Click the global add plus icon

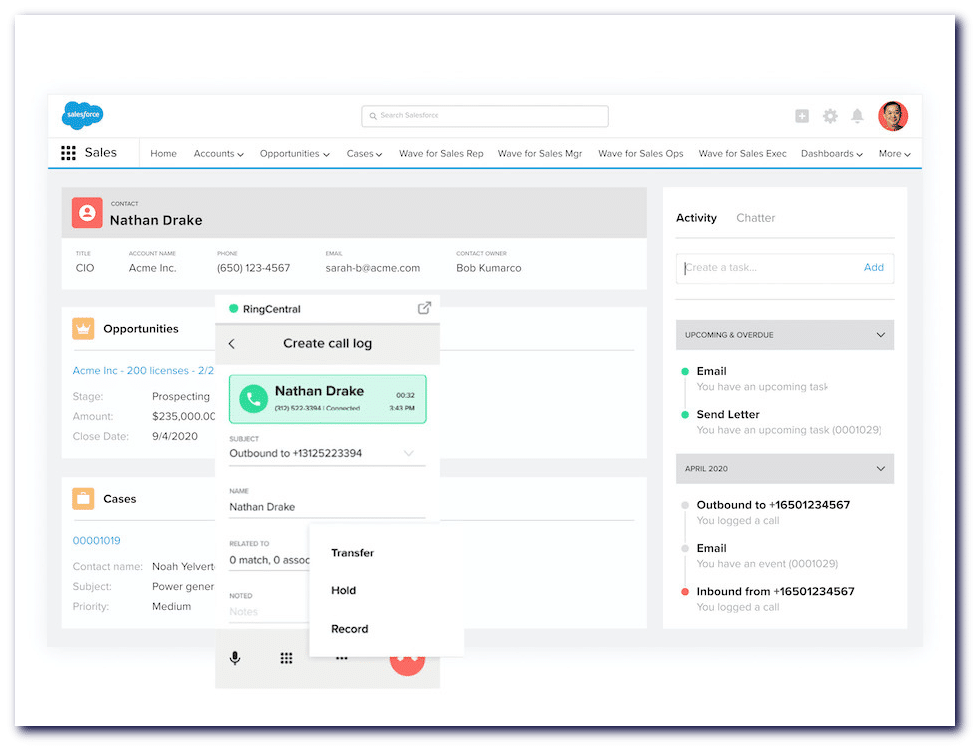802,116
